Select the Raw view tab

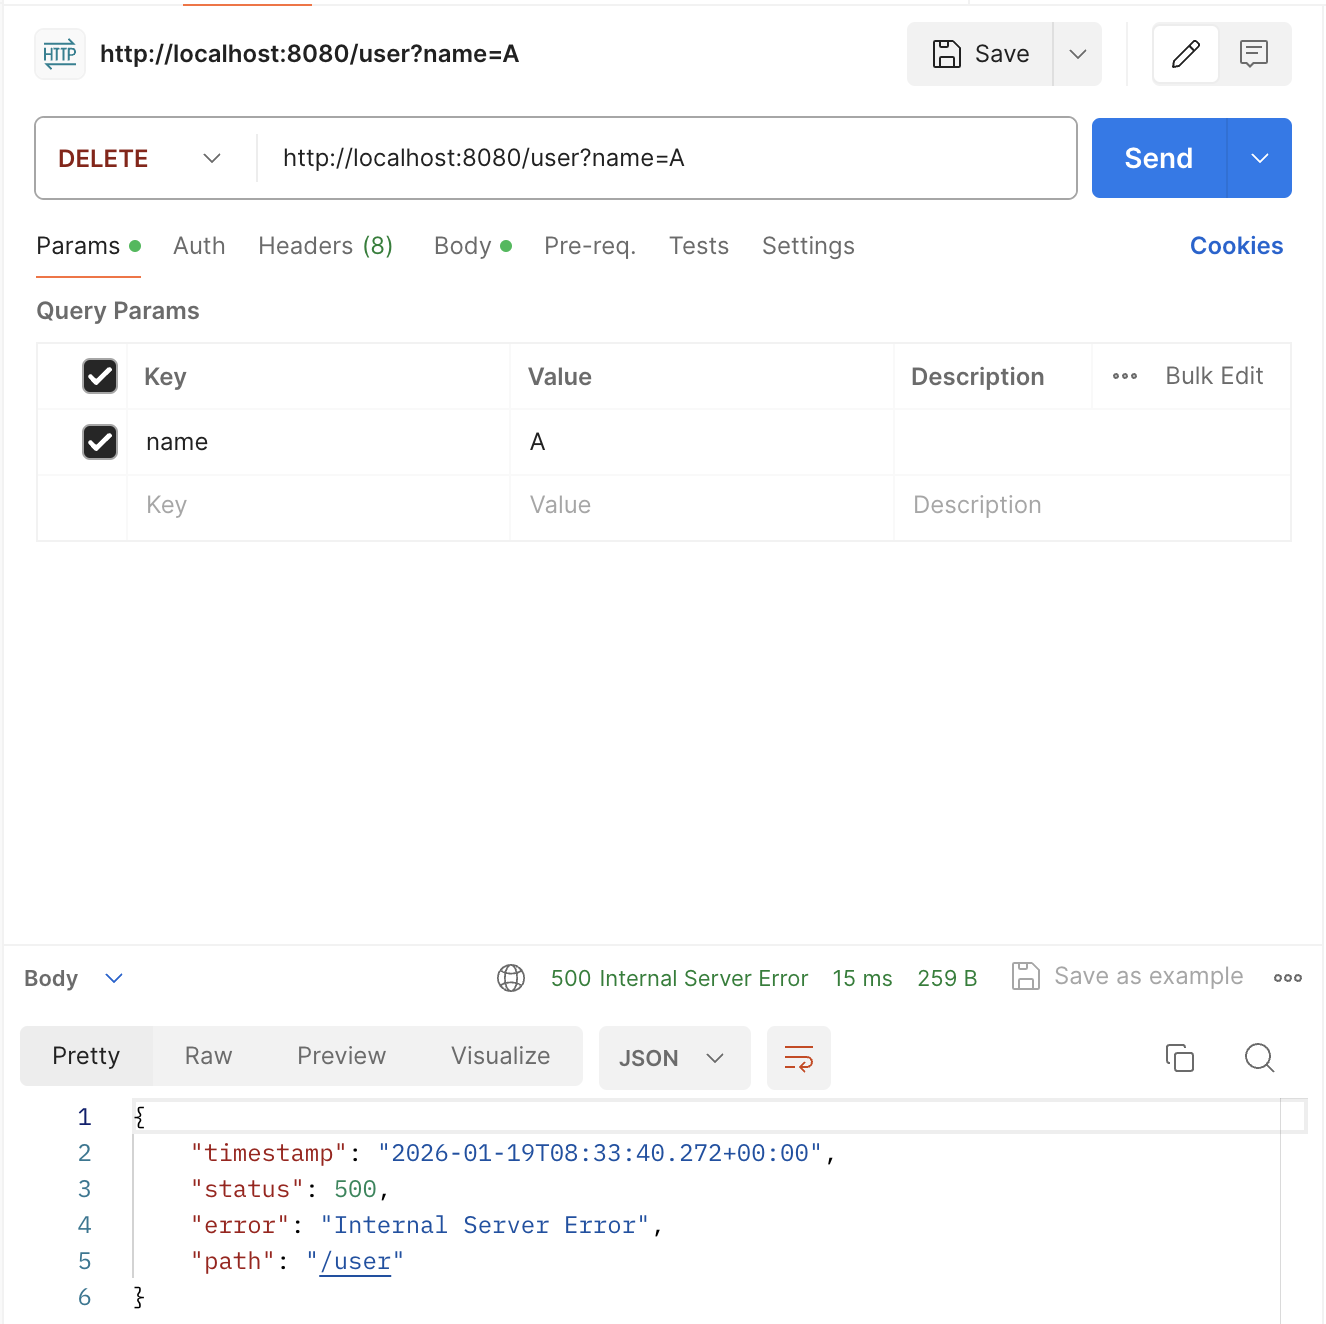pyautogui.click(x=208, y=1056)
